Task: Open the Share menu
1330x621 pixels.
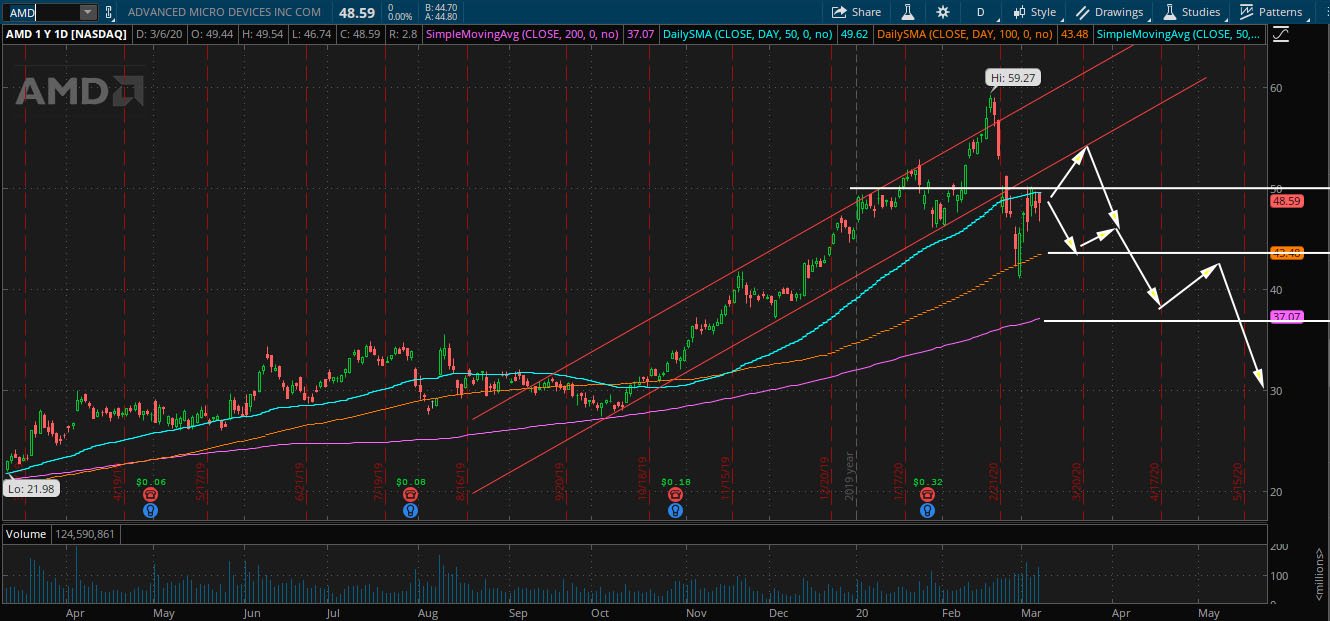Action: click(856, 12)
